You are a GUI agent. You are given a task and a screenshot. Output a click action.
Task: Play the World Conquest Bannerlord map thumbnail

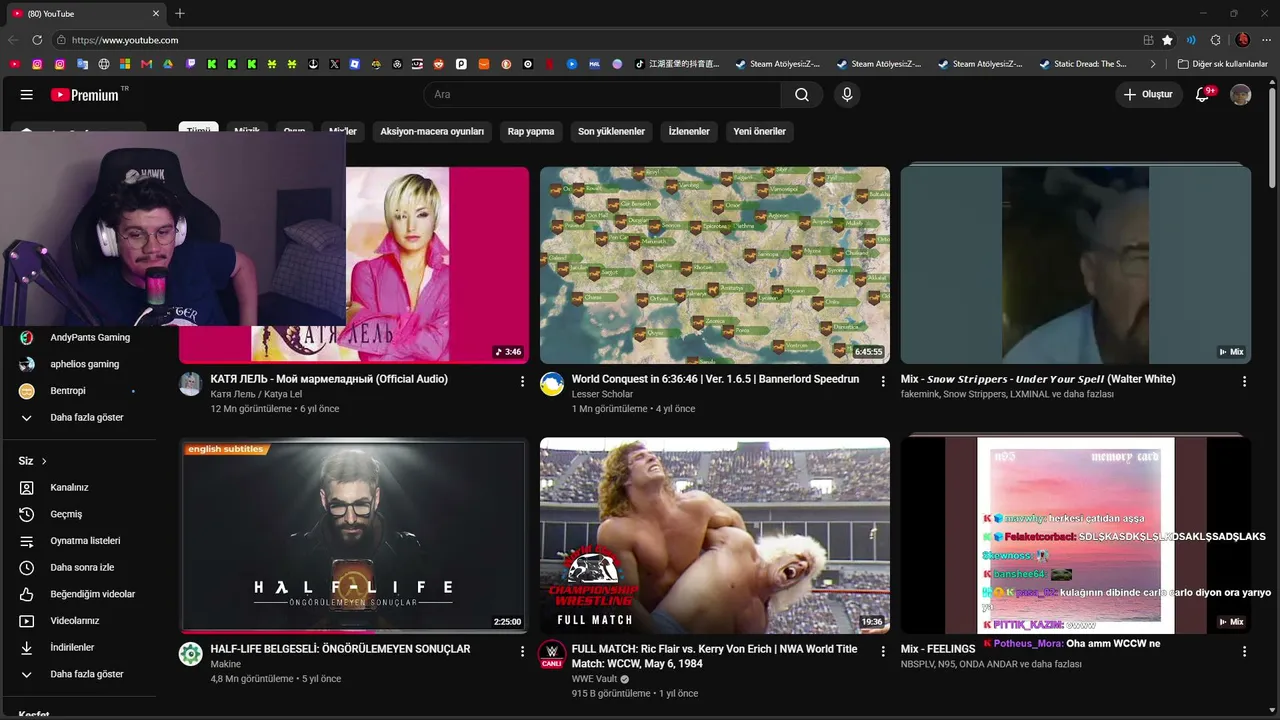coord(715,265)
